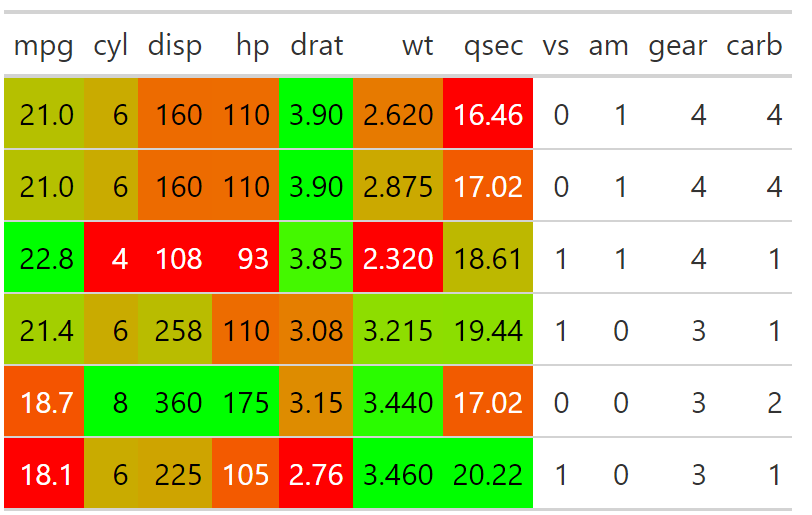Select the disp cell 225
The width and height of the screenshot is (812, 515).
click(x=175, y=474)
